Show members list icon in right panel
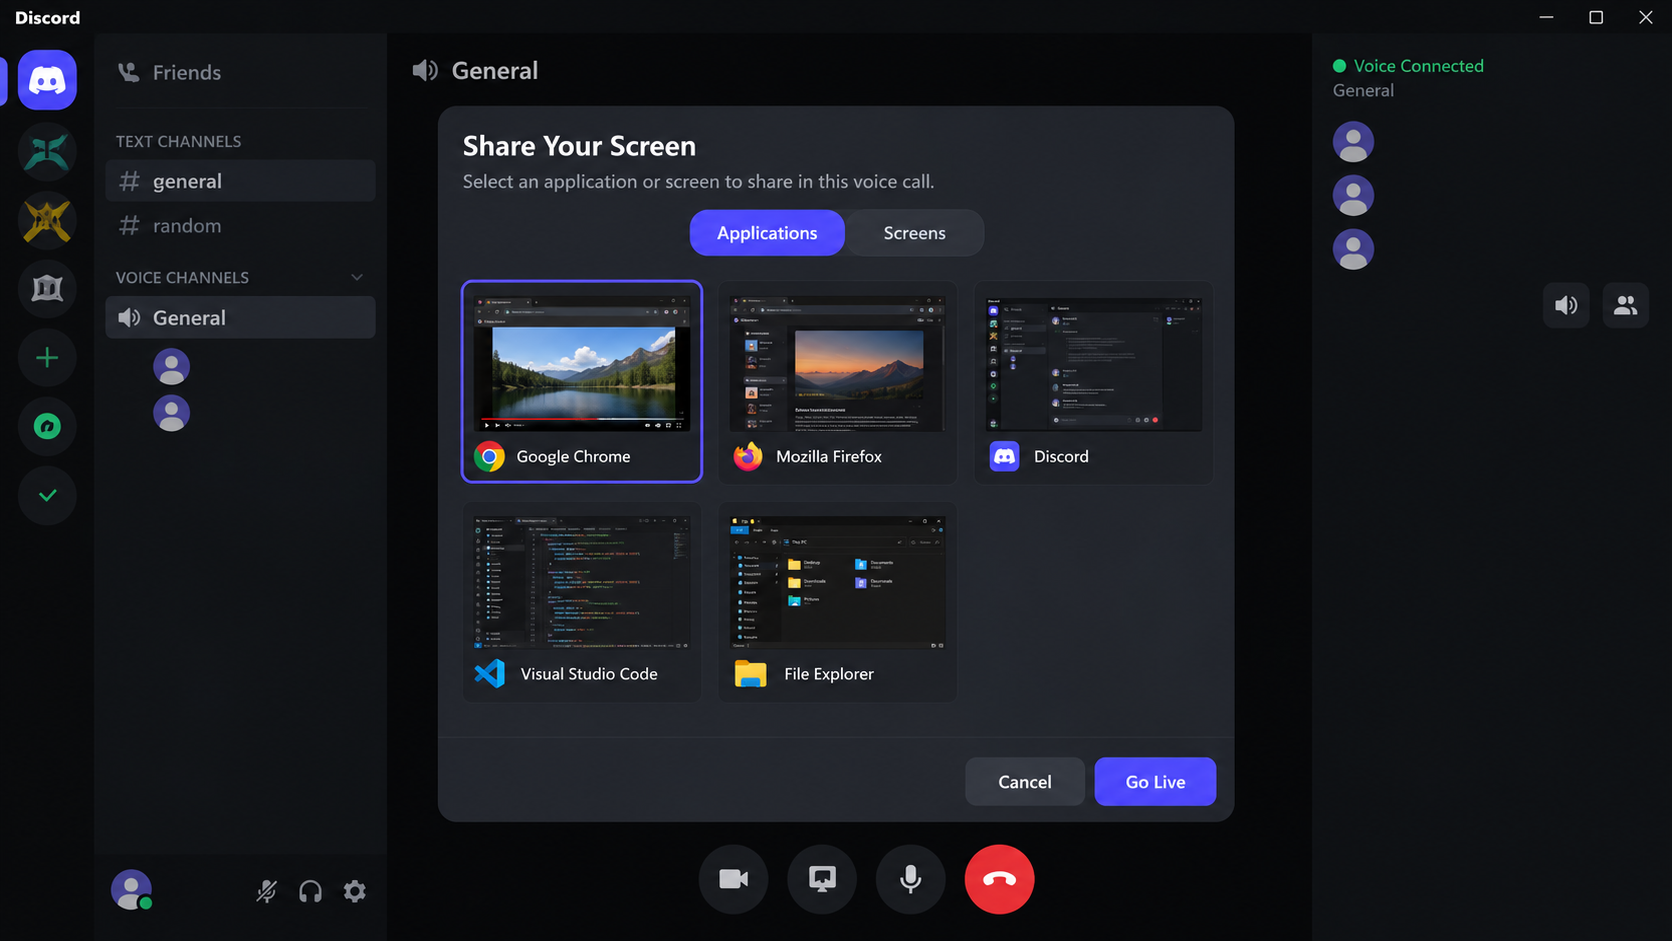This screenshot has height=941, width=1672. (x=1625, y=305)
